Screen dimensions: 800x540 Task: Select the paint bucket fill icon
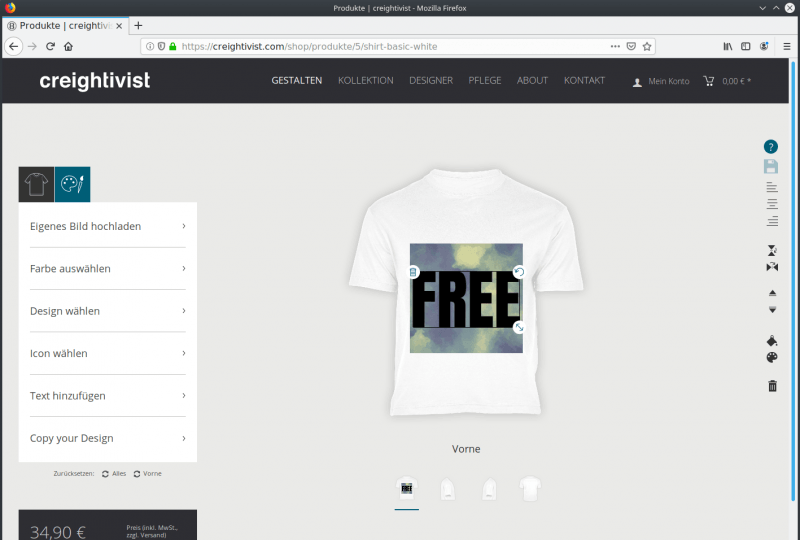(772, 340)
